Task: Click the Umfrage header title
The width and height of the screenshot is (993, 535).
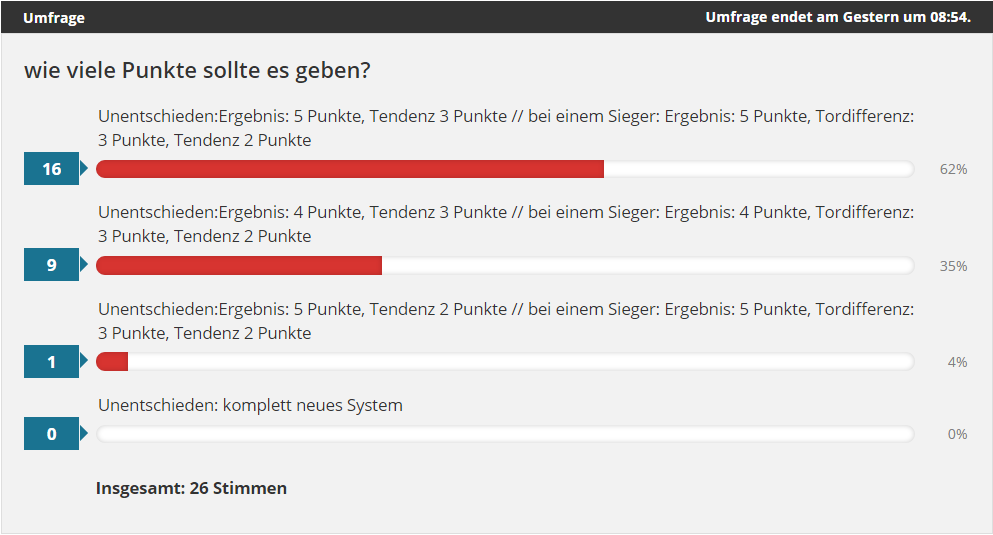Action: point(54,18)
